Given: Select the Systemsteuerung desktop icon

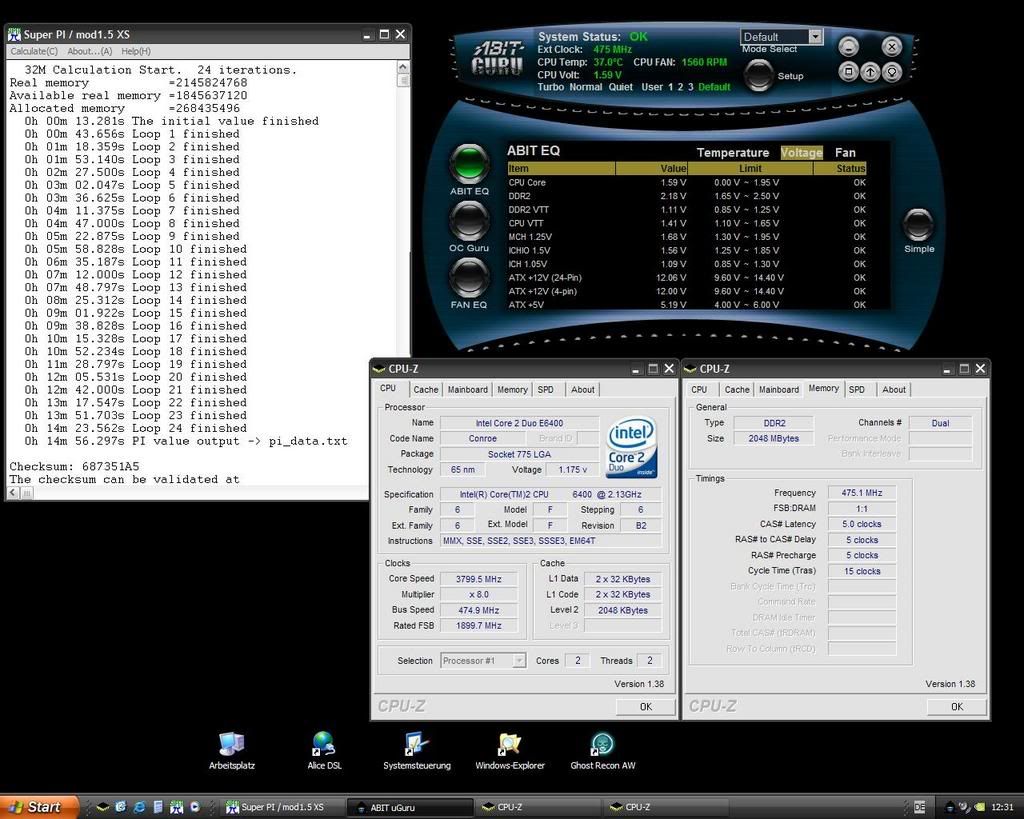Looking at the screenshot, I should [417, 751].
